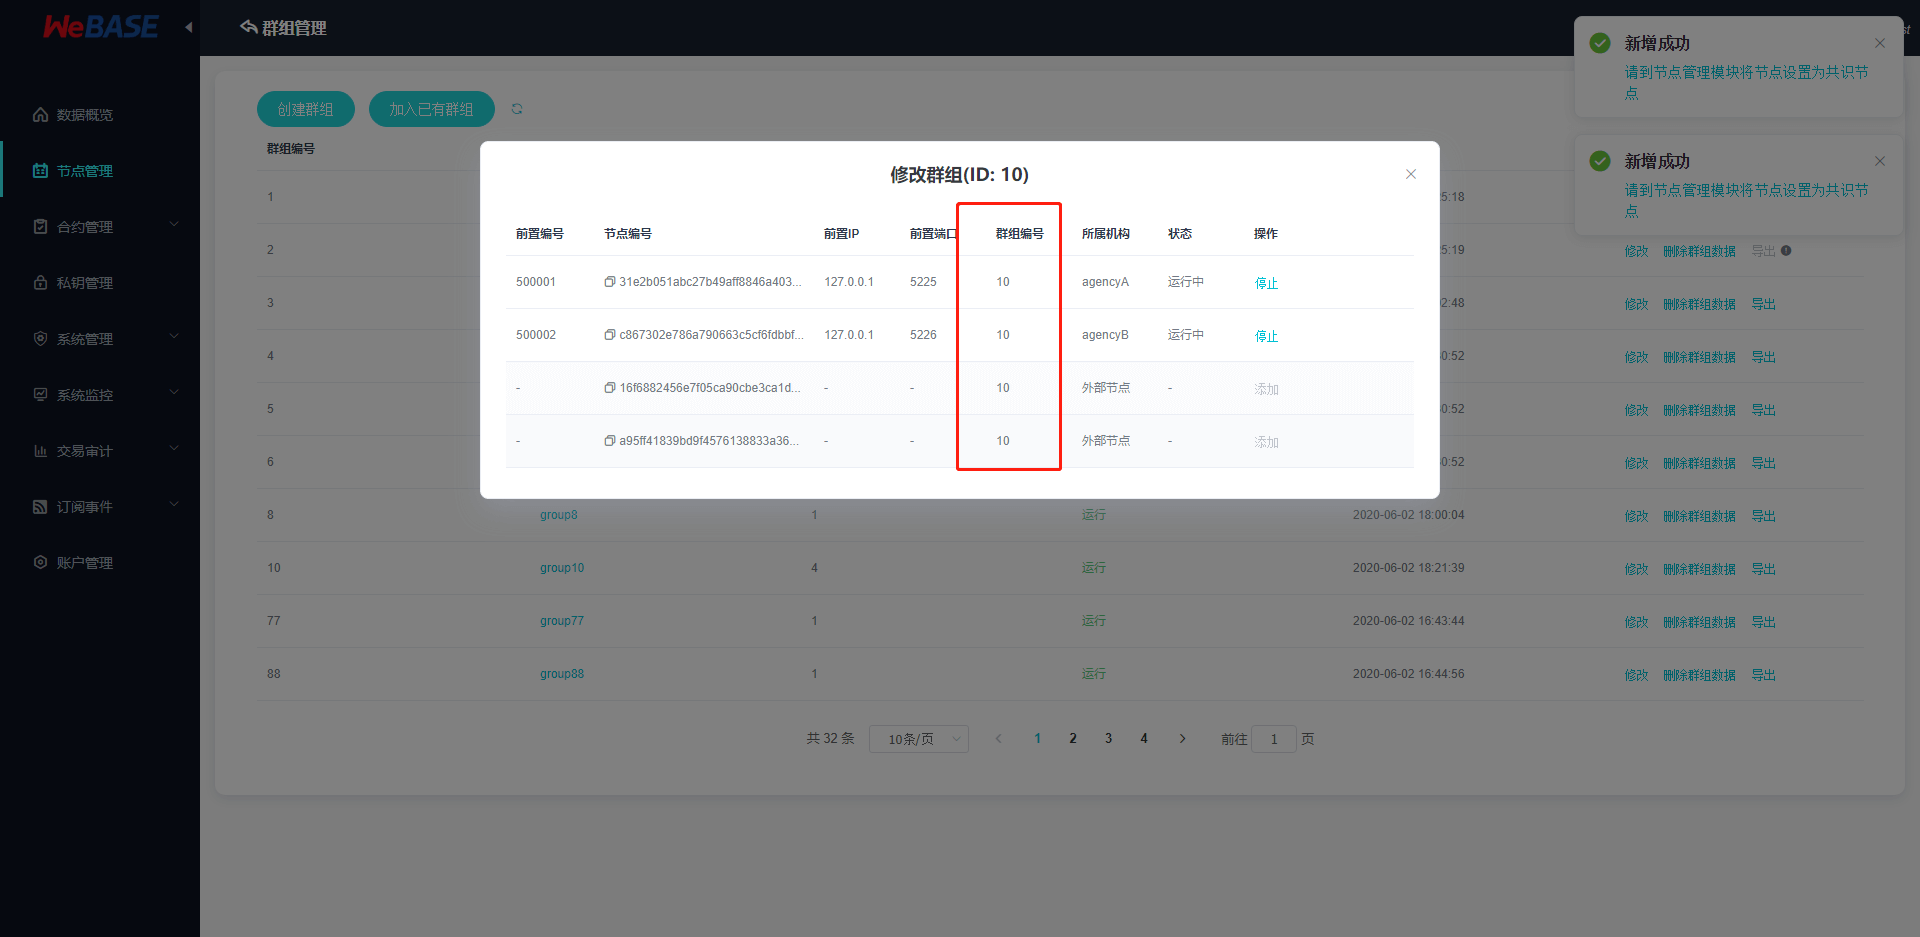Click the 合约管理 sidebar icon
Image resolution: width=1920 pixels, height=937 pixels.
[x=40, y=227]
